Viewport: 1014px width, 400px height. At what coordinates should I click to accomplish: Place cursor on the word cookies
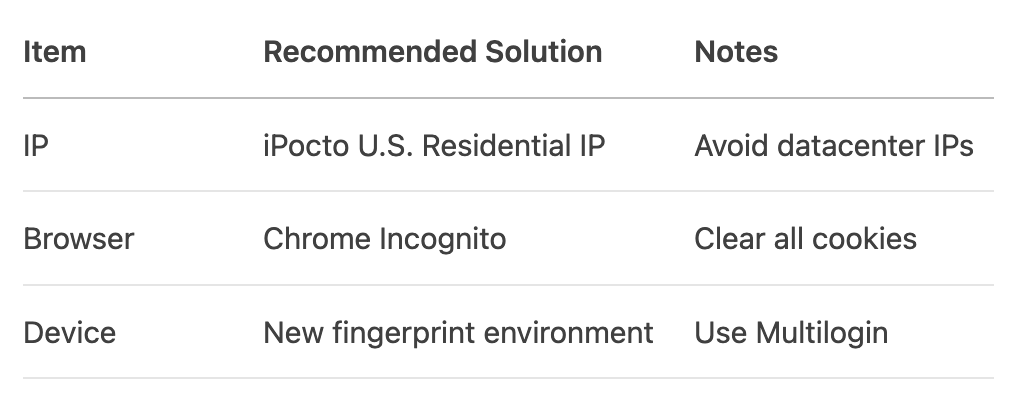tap(866, 239)
